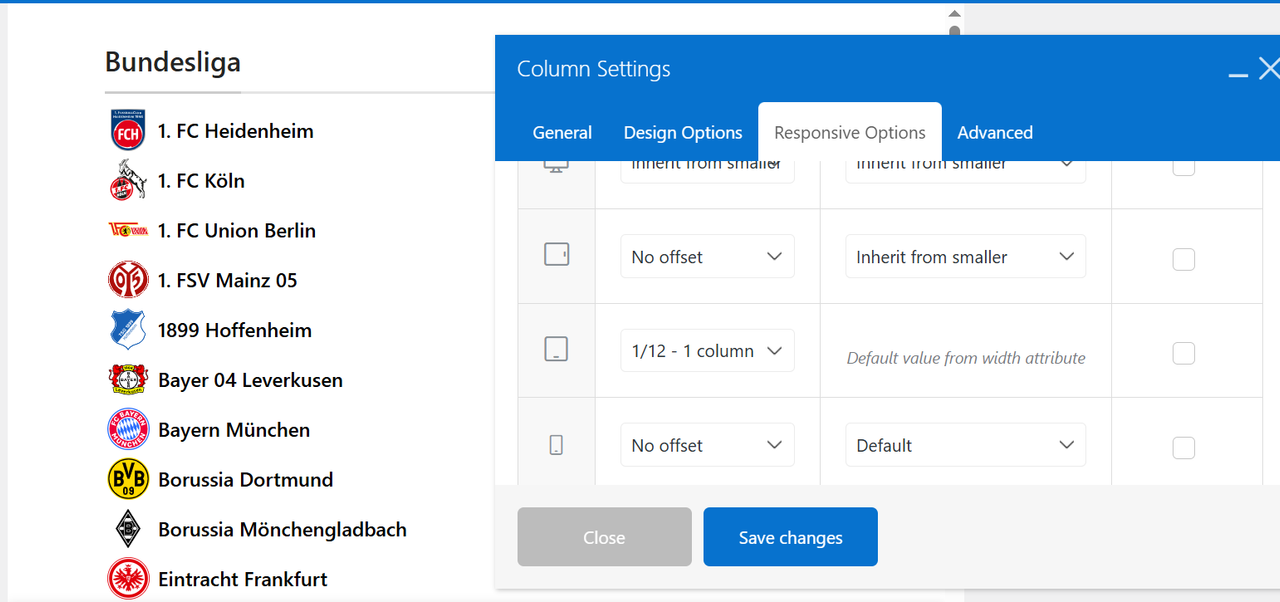
Task: Switch to the Advanced tab
Action: click(995, 132)
